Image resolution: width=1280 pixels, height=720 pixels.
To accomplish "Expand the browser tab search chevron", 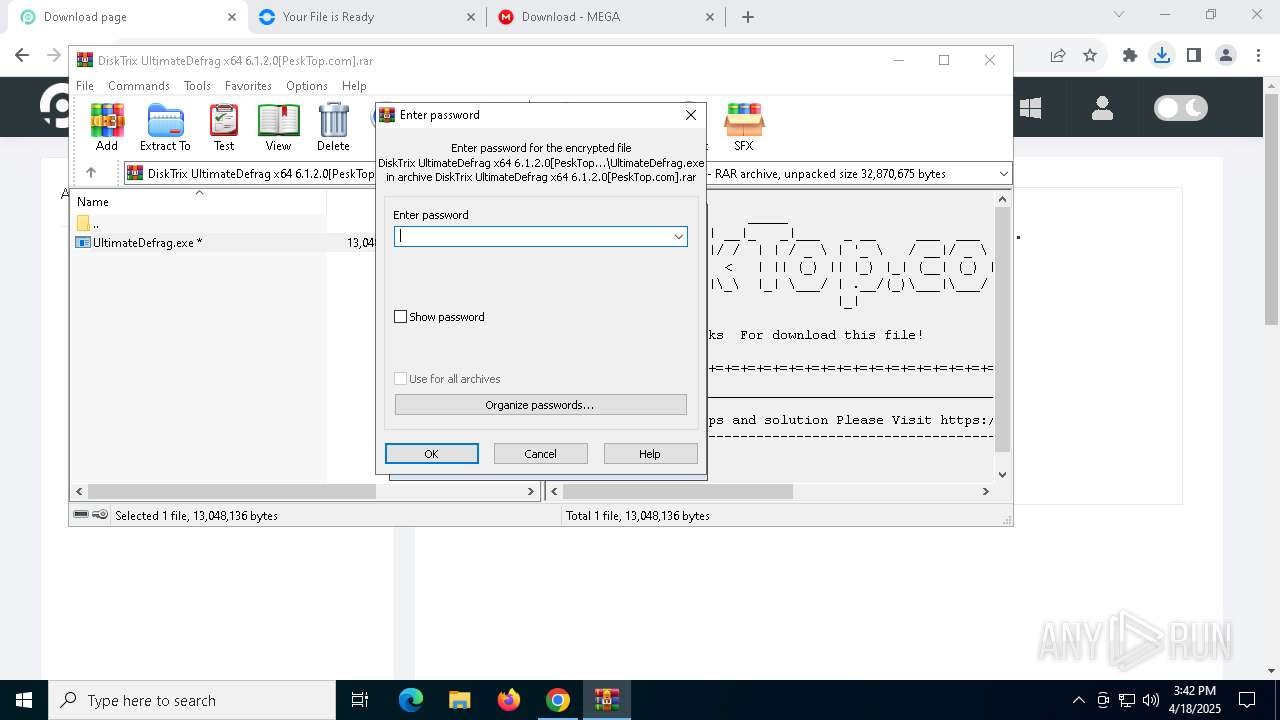I will coord(1119,15).
